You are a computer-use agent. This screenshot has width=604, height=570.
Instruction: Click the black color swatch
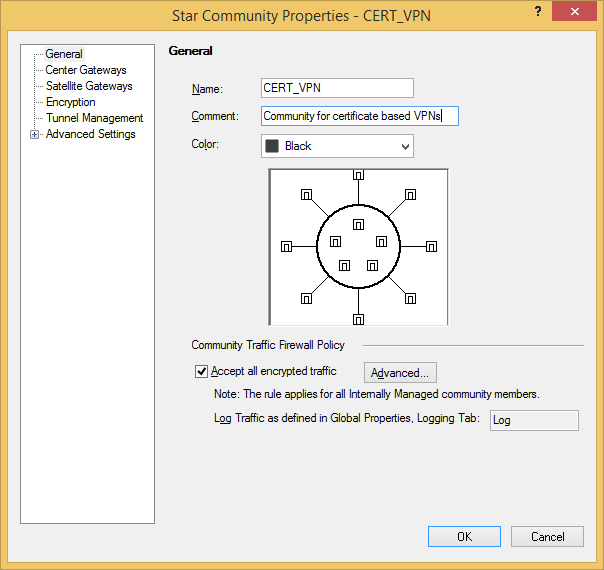272,146
